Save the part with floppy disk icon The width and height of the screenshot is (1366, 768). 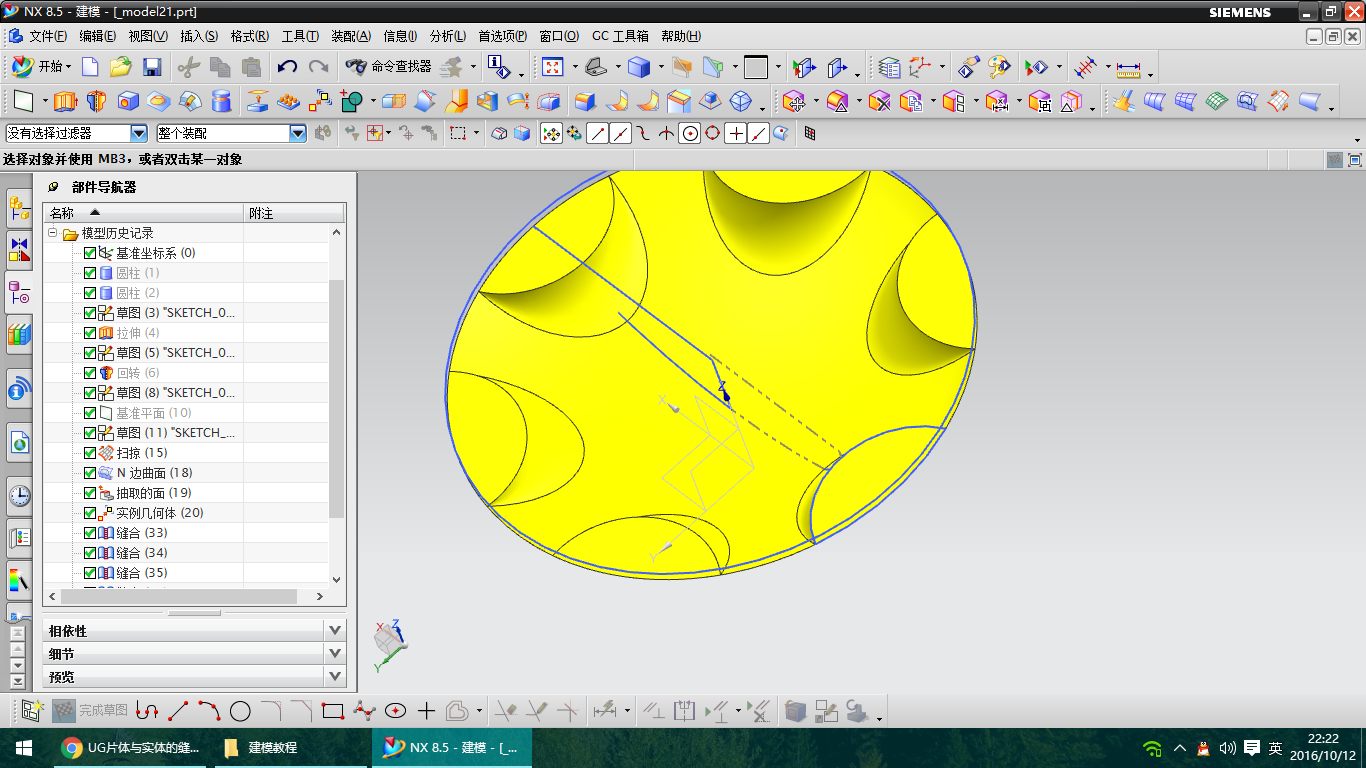tap(152, 67)
